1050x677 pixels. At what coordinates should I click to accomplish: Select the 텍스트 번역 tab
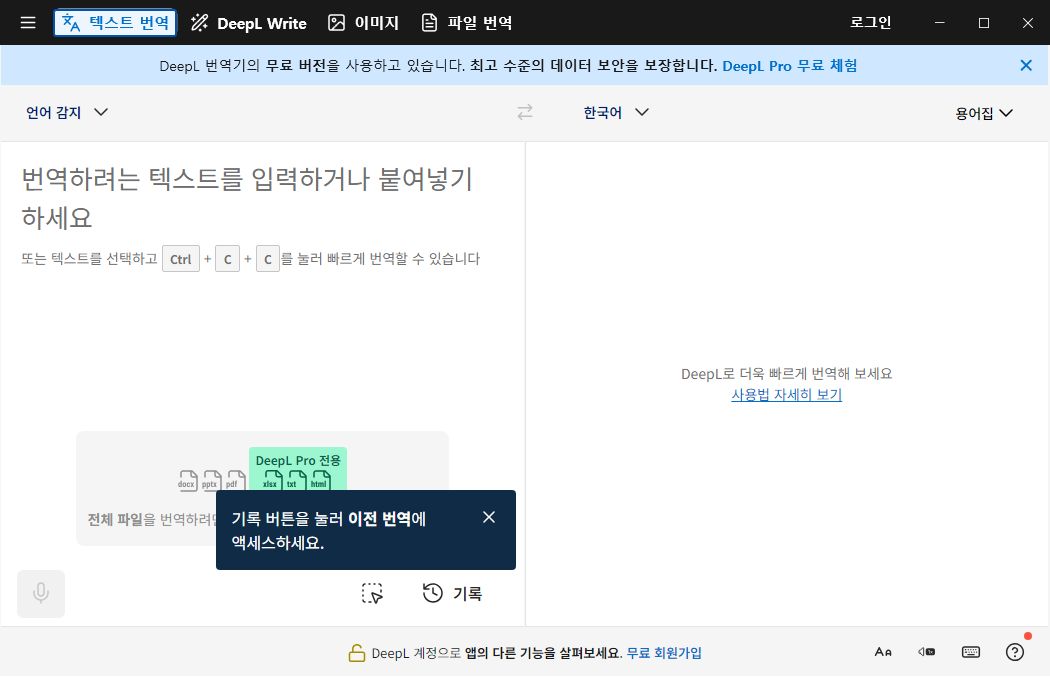116,23
